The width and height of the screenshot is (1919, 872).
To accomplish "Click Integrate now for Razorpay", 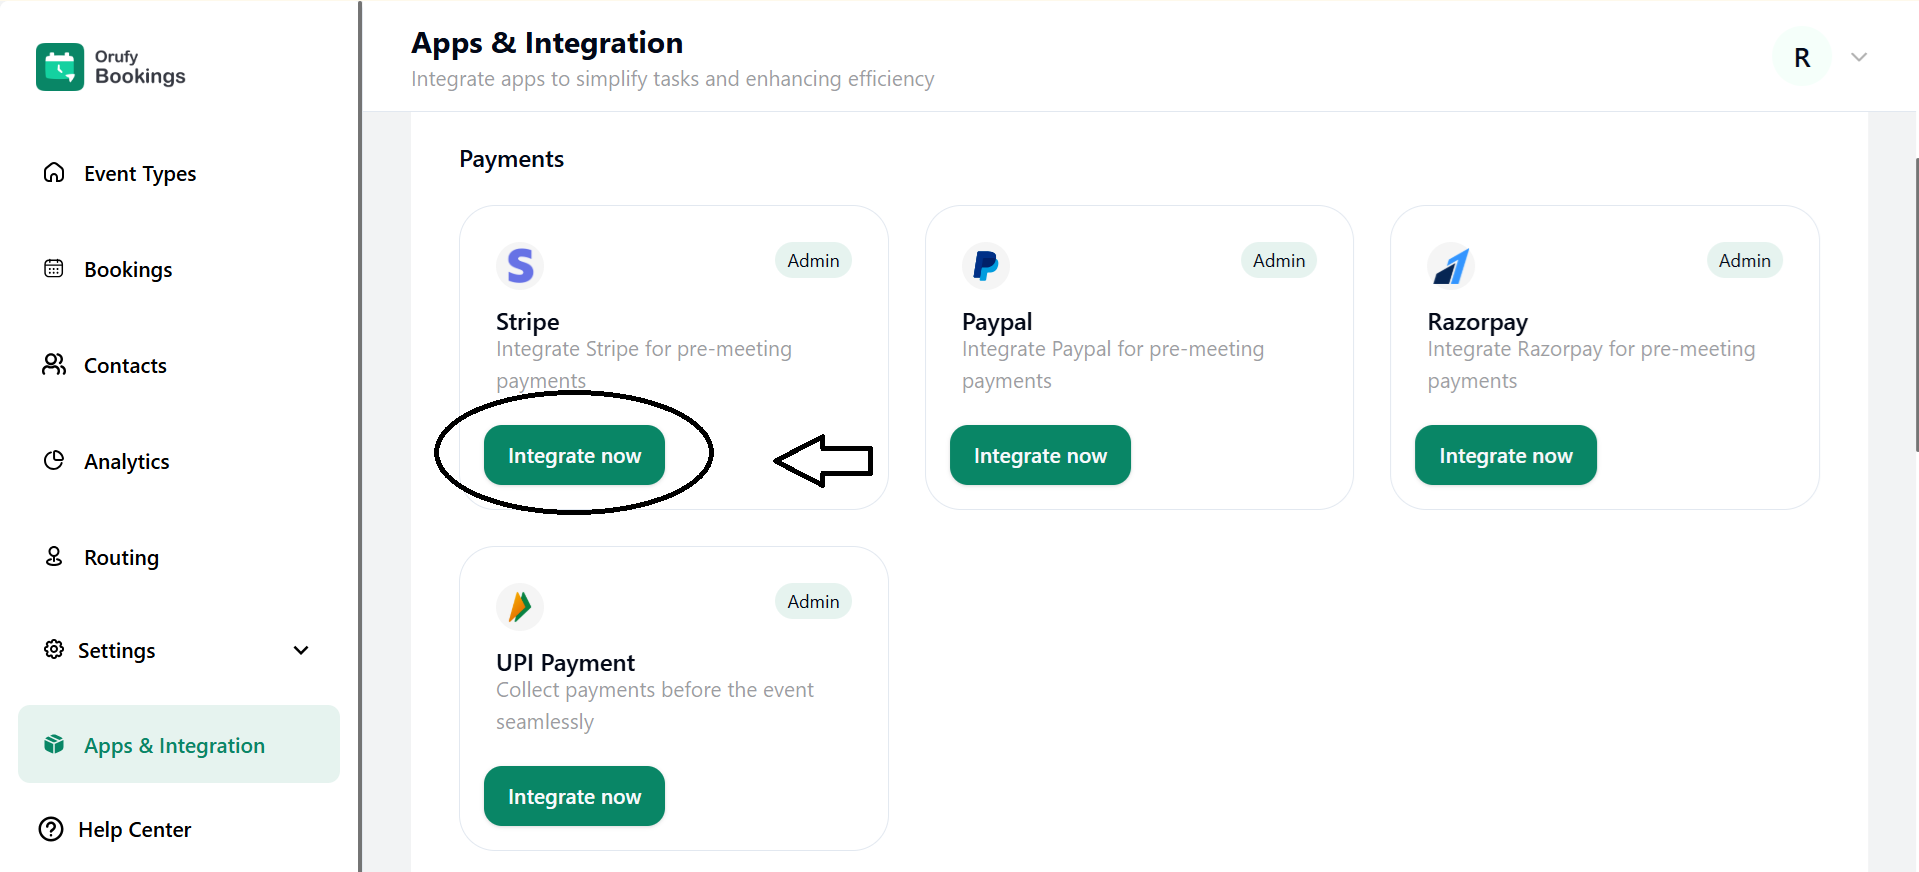I will click(1504, 455).
